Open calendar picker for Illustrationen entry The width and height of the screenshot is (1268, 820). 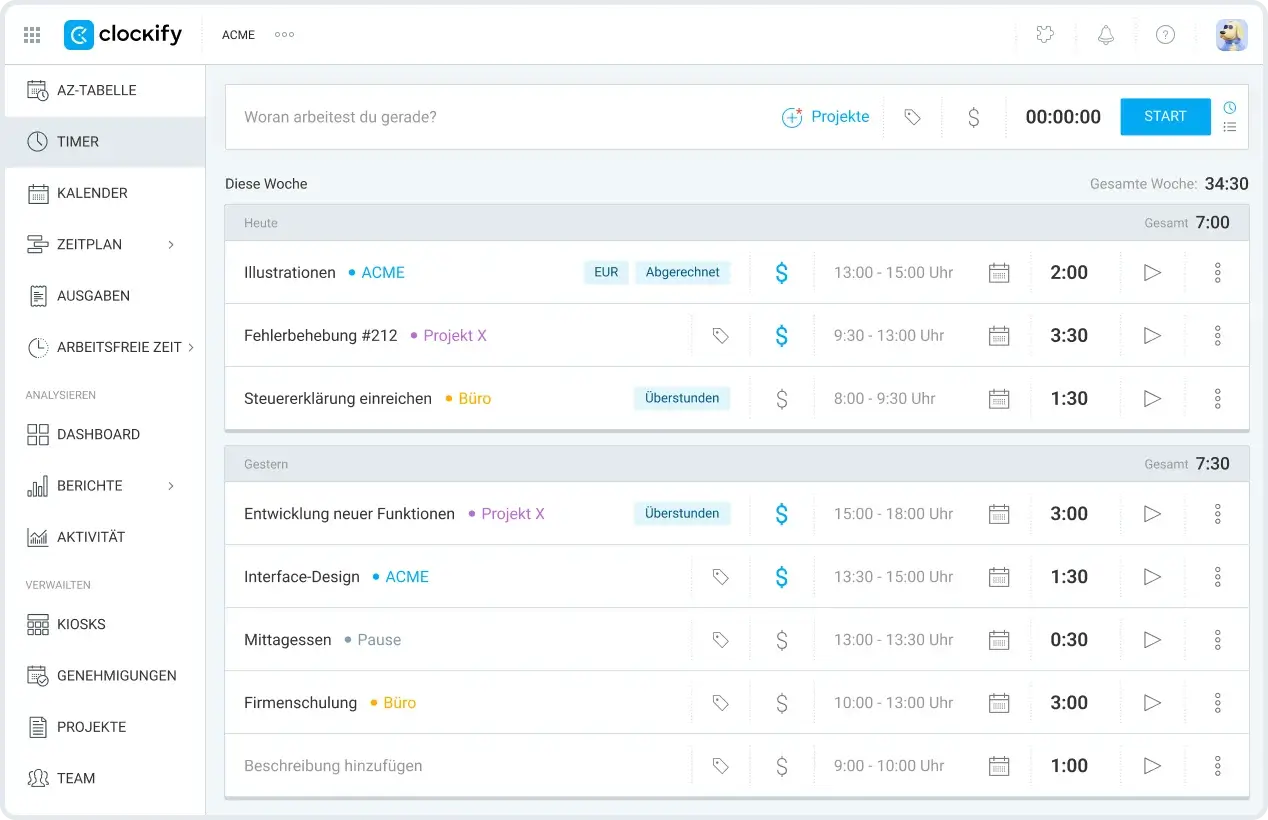999,273
